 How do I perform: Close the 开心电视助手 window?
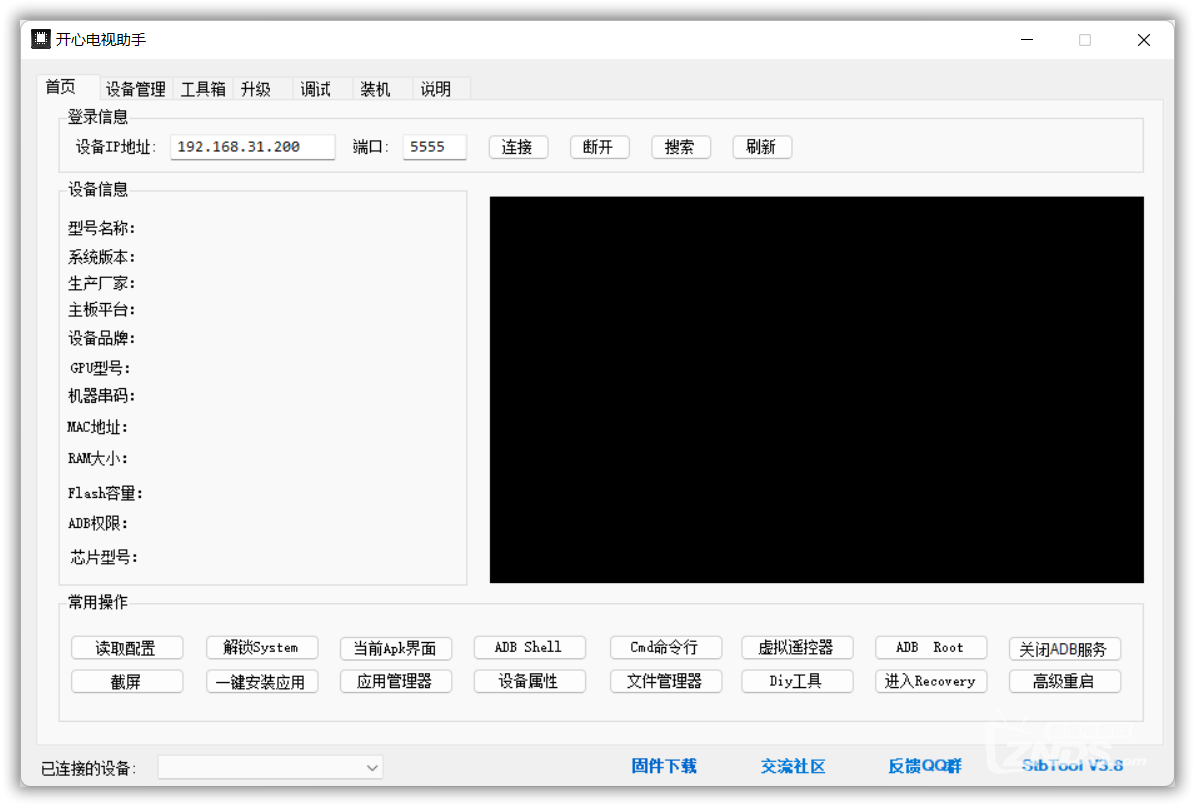(x=1143, y=40)
